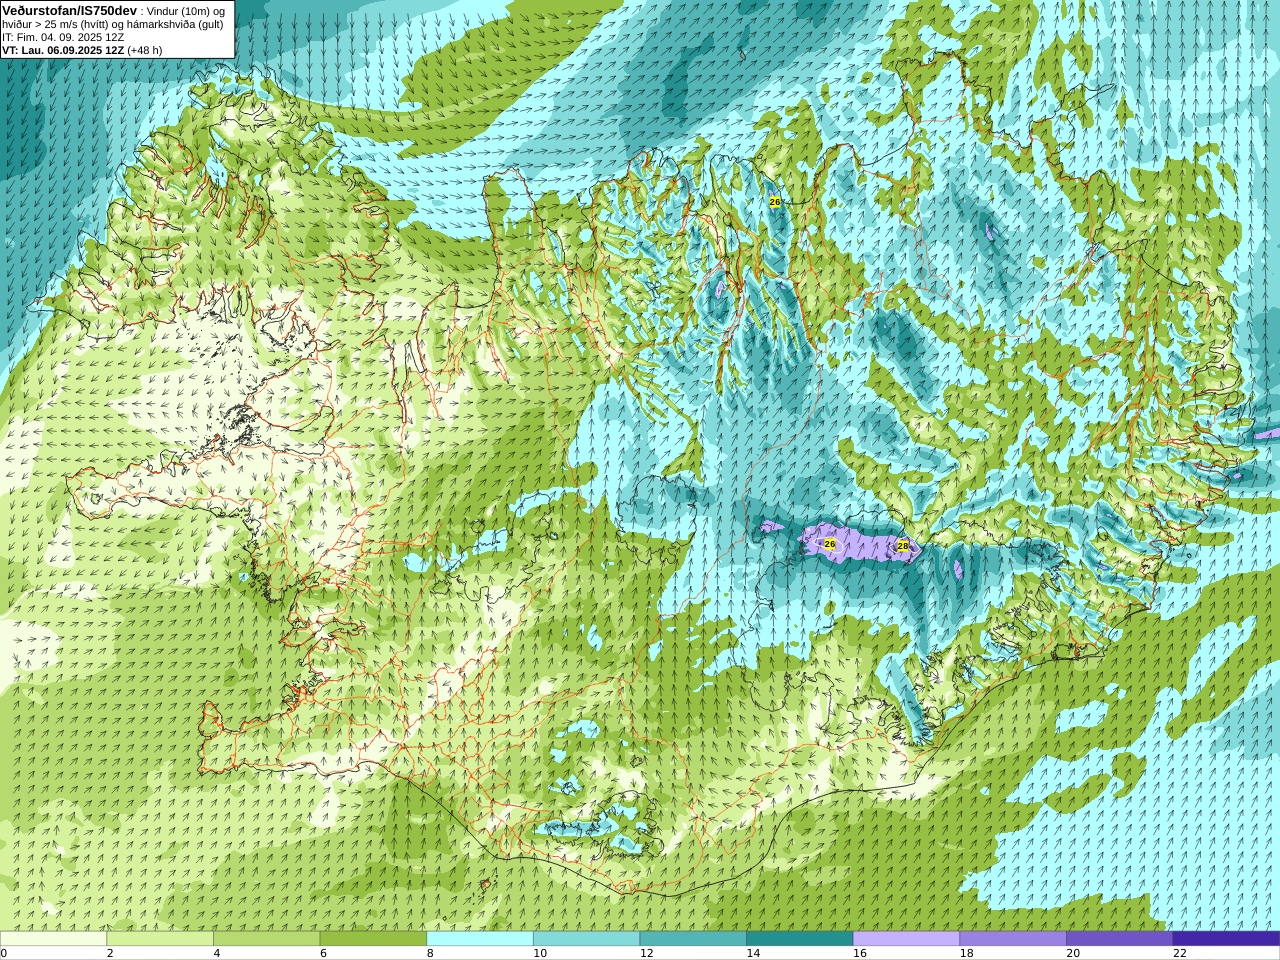
Task: Click the scale label 18
Action: tap(966, 953)
